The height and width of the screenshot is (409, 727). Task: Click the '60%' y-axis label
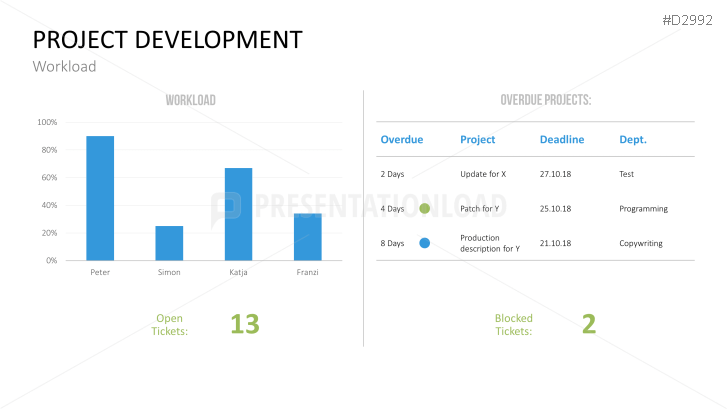[49, 177]
